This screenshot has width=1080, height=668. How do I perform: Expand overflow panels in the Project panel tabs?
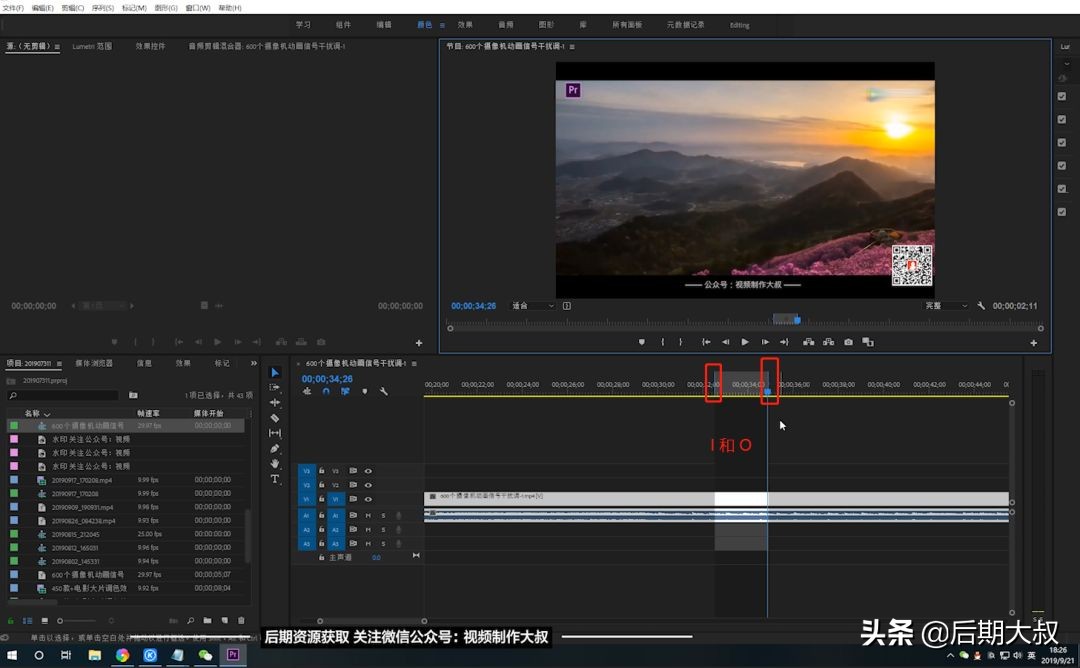(x=253, y=363)
